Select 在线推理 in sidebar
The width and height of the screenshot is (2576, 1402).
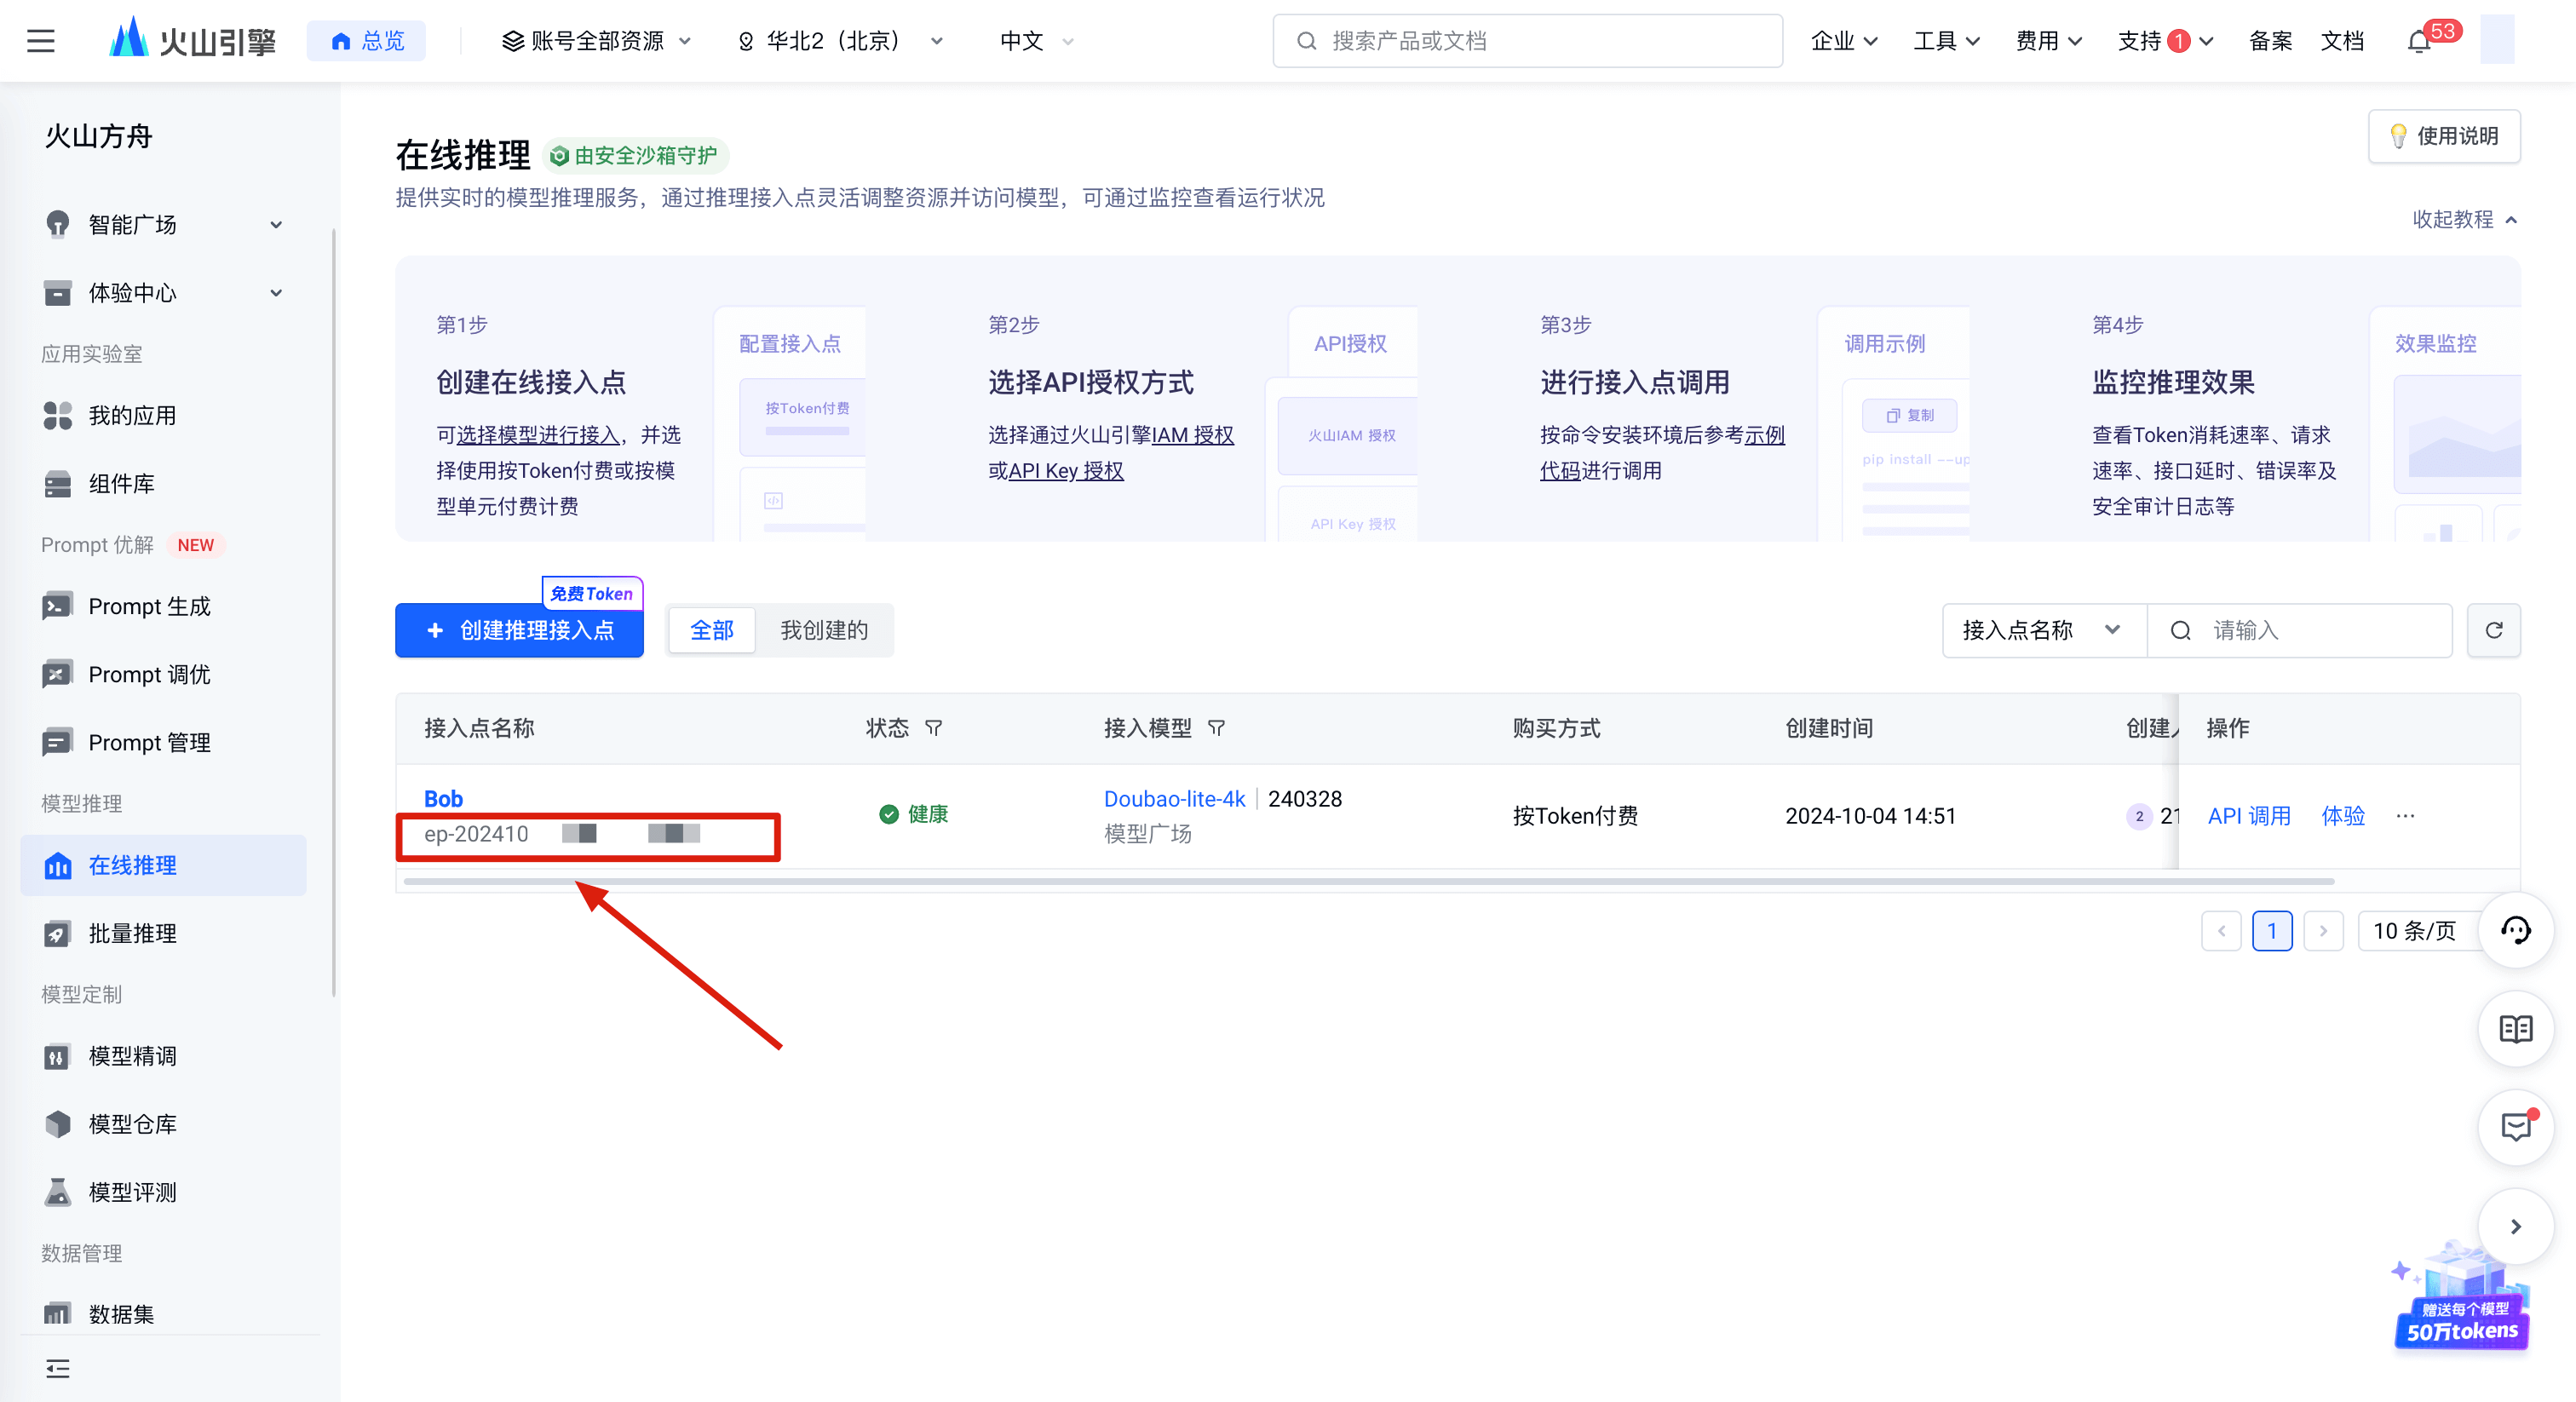[164, 865]
